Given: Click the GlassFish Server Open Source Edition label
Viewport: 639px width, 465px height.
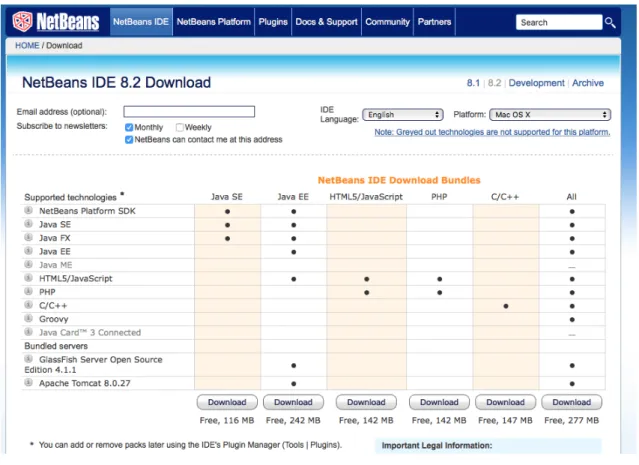Looking at the screenshot, I should click(93, 365).
